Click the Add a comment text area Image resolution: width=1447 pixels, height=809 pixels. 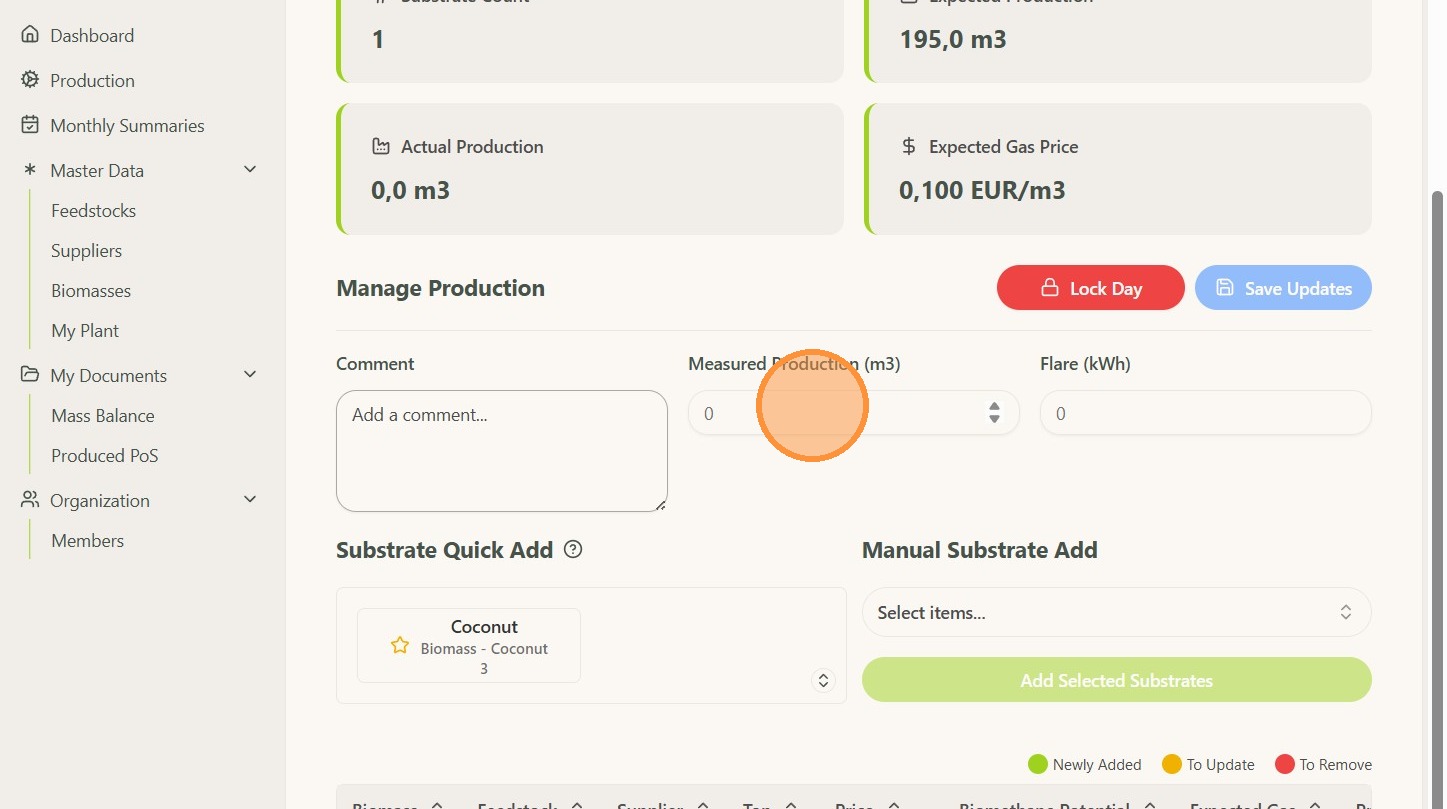501,450
